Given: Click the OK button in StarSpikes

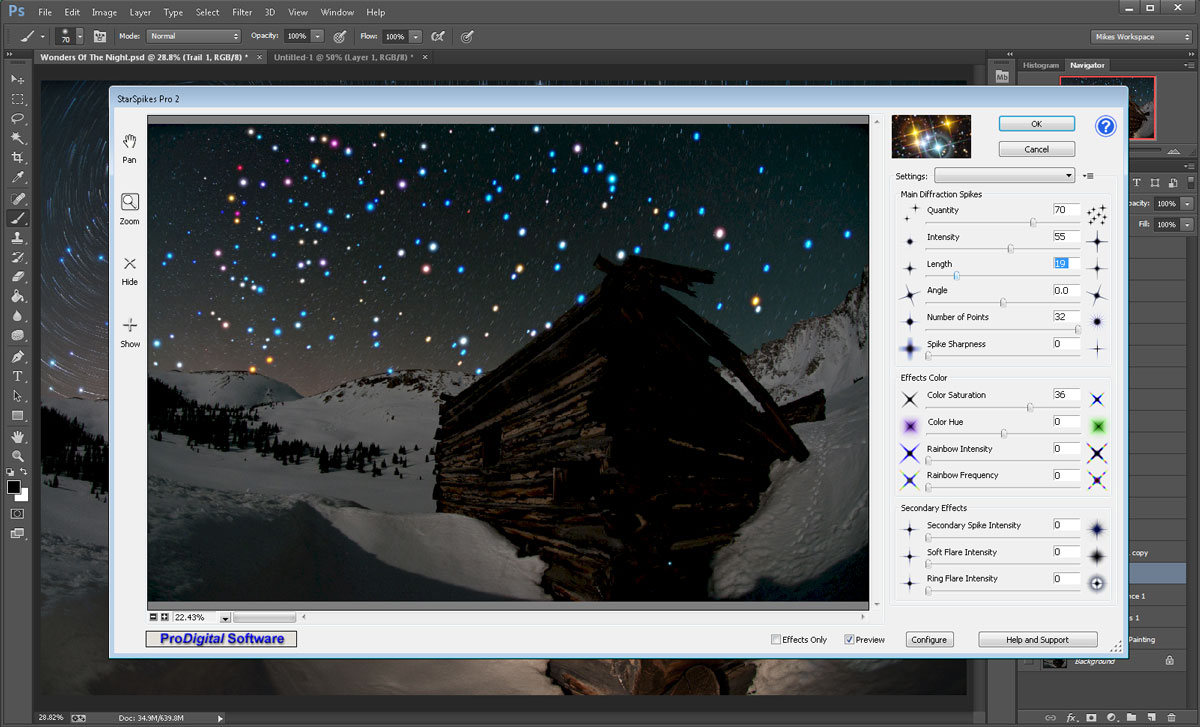Looking at the screenshot, I should [x=1037, y=124].
